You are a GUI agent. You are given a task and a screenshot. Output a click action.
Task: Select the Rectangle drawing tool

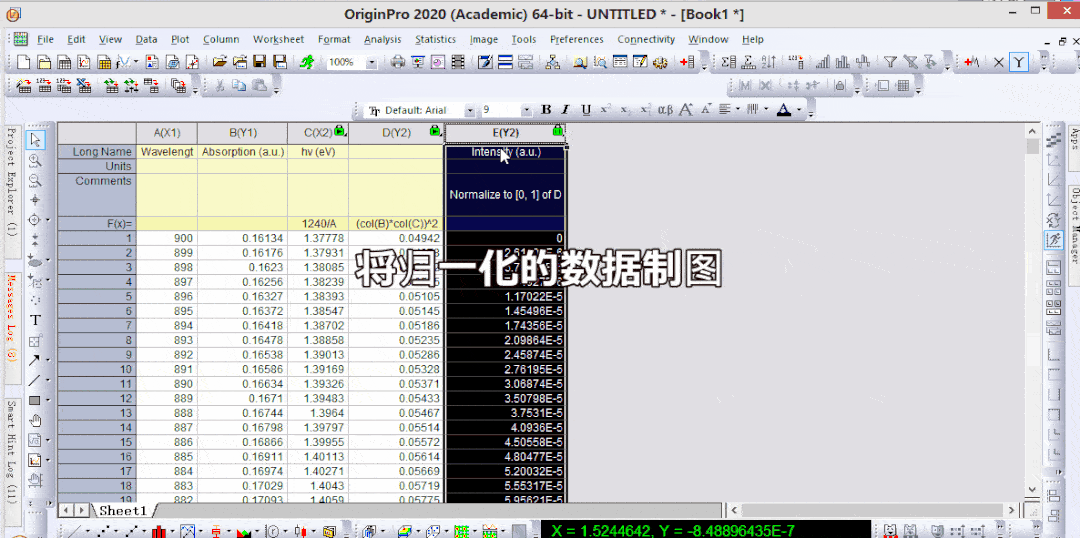(x=34, y=400)
